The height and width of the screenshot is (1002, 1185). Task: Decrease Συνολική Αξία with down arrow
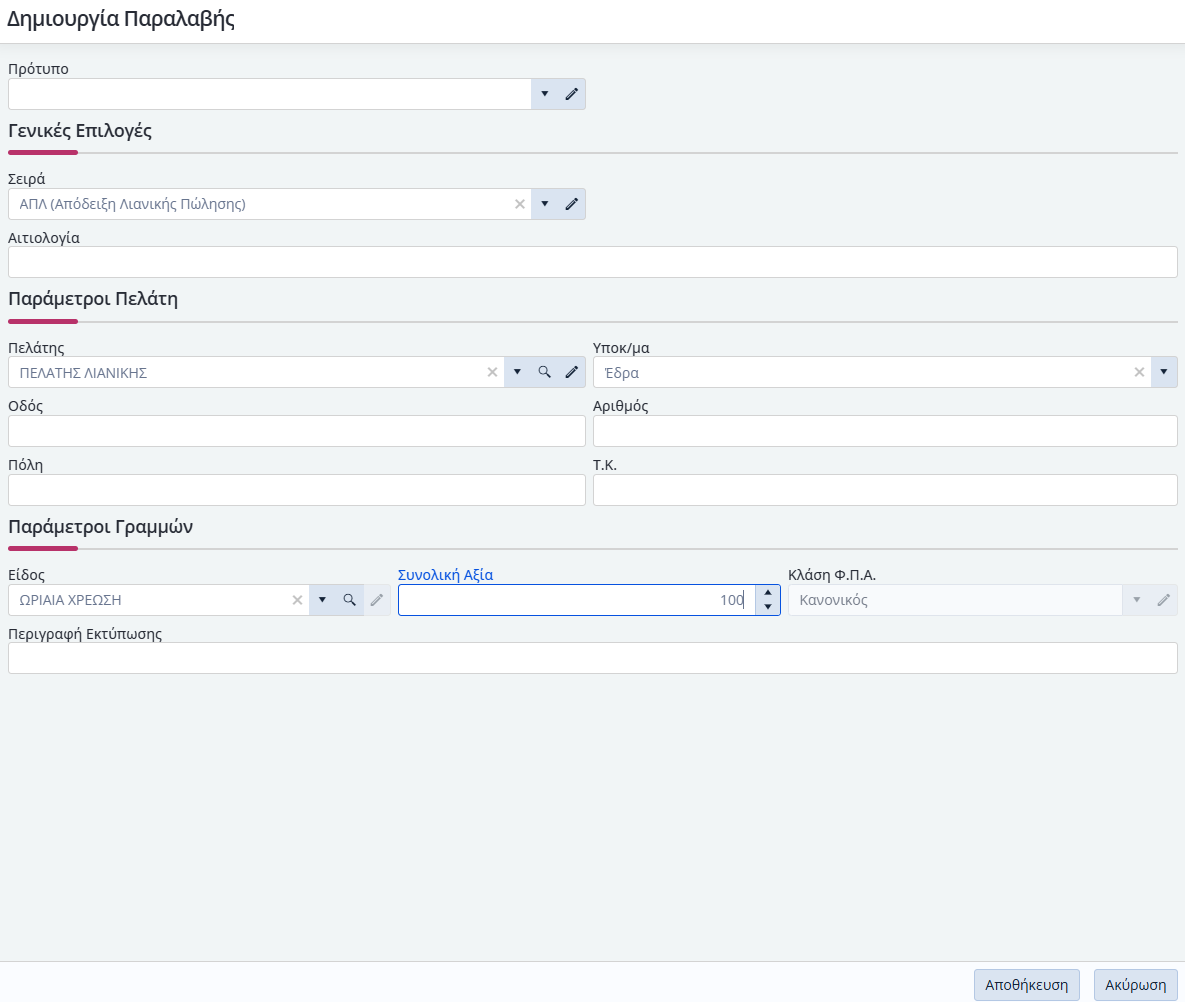coord(767,607)
